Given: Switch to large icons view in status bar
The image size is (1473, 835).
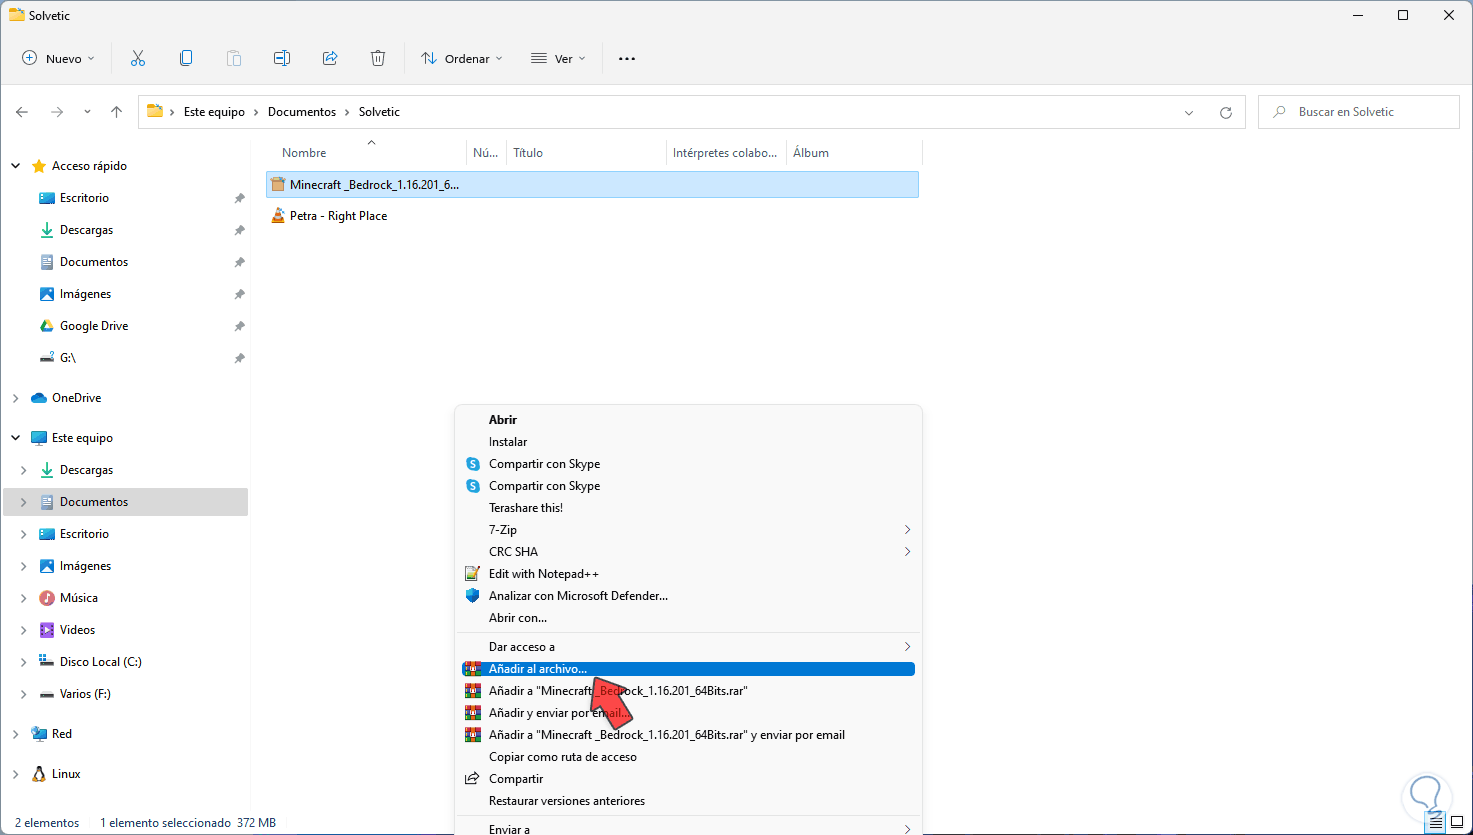Looking at the screenshot, I should click(1458, 823).
